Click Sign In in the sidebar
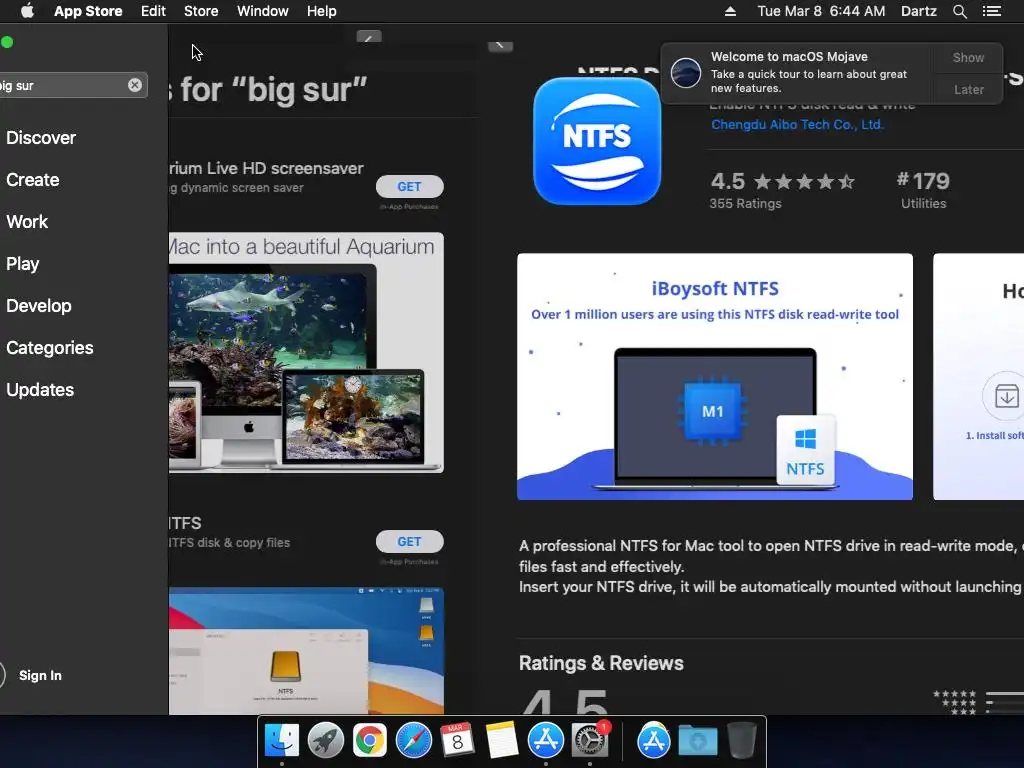The width and height of the screenshot is (1024, 768). click(40, 675)
